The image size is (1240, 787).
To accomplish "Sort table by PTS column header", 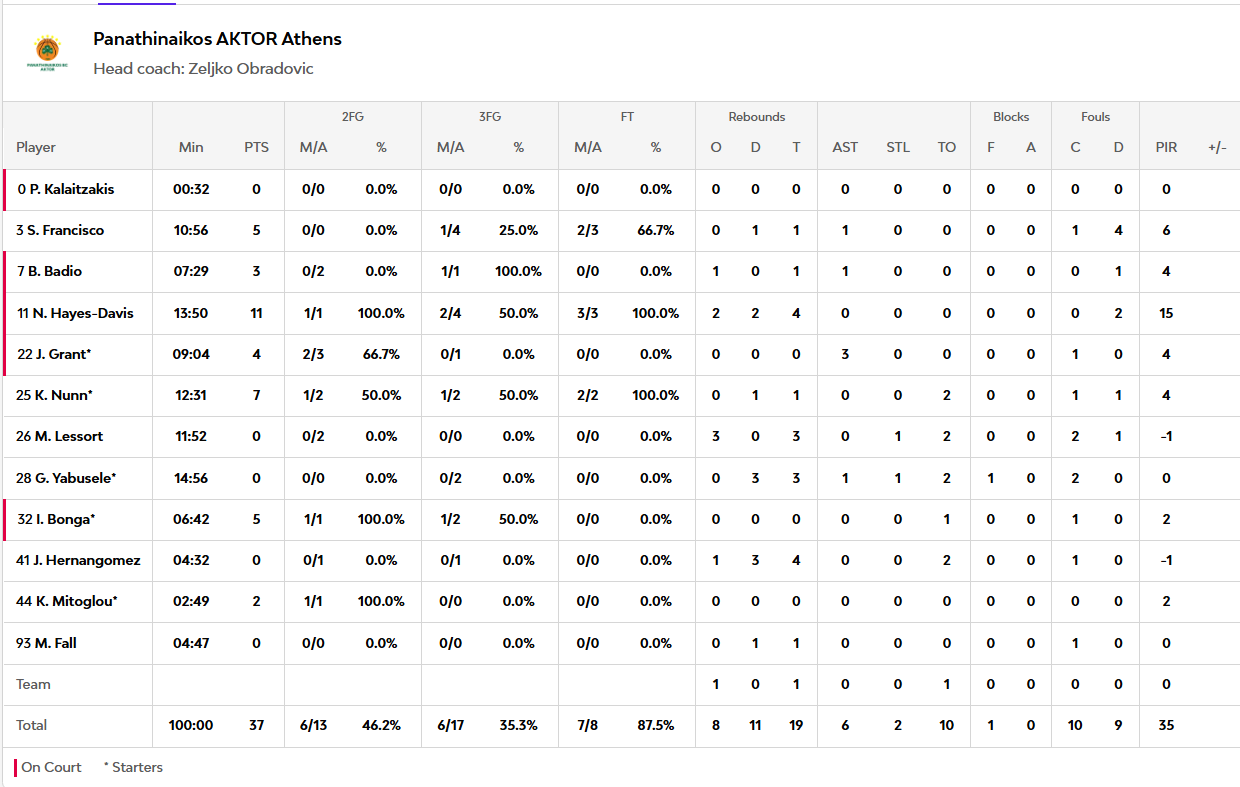I will pos(257,147).
